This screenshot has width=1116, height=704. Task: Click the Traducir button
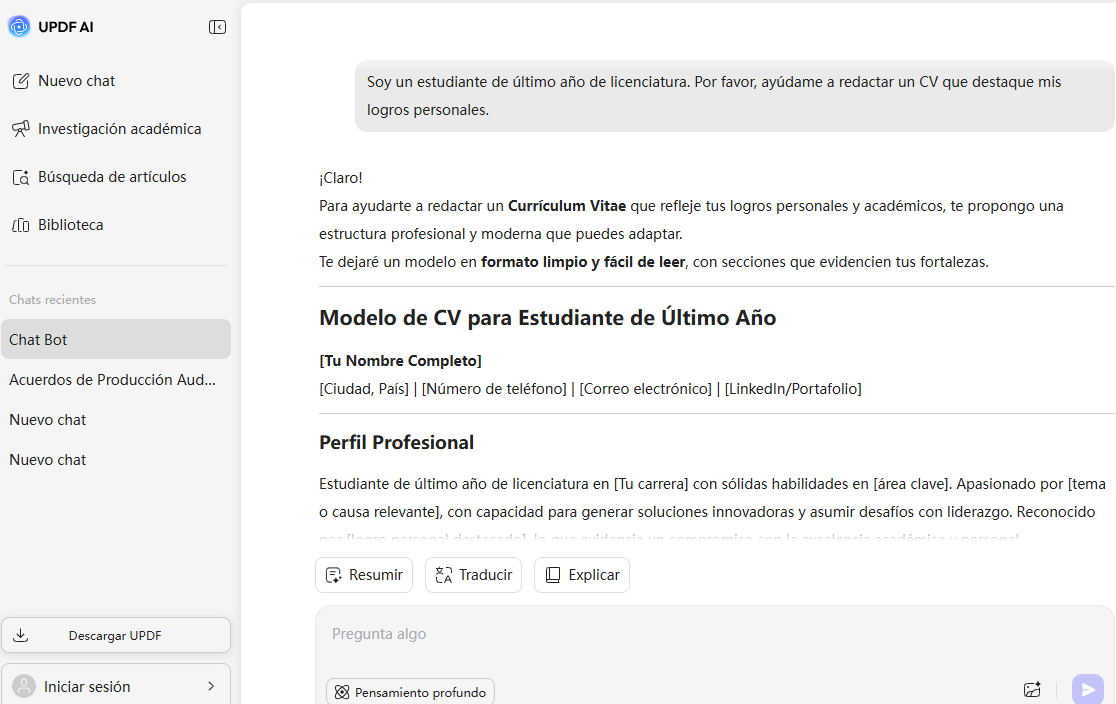(473, 574)
